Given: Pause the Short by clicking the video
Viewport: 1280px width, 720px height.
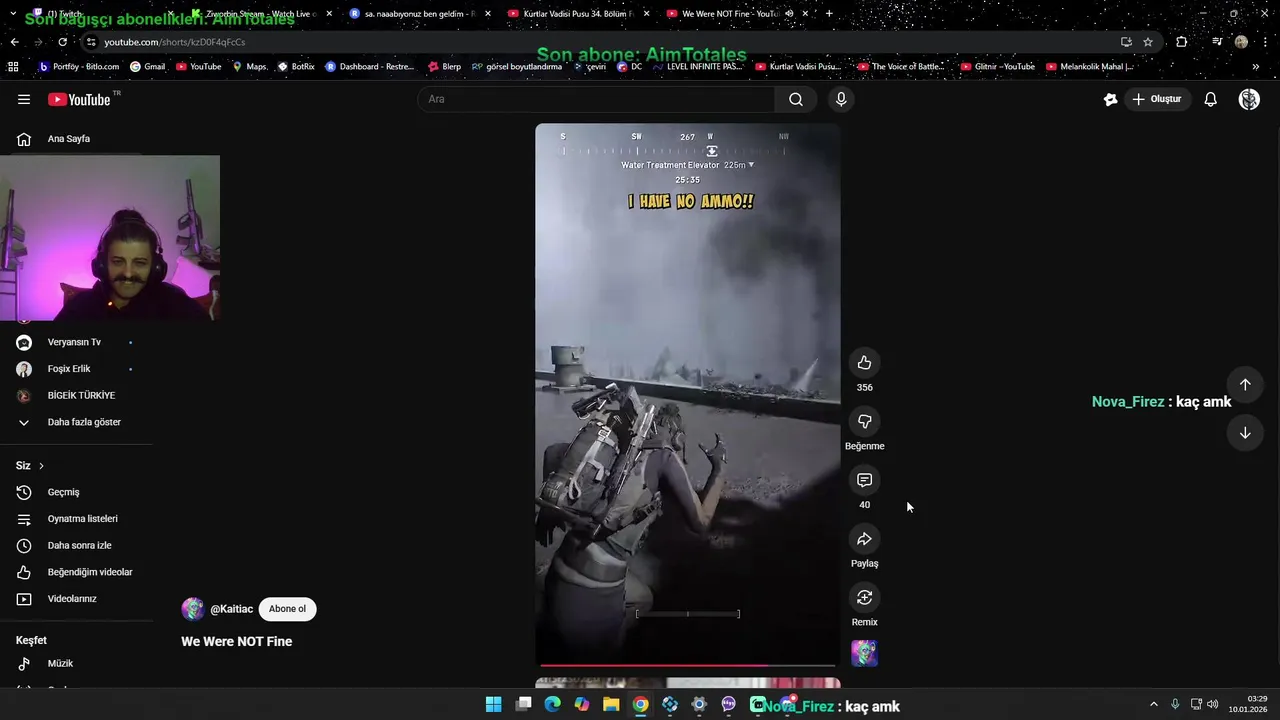Looking at the screenshot, I should point(688,393).
